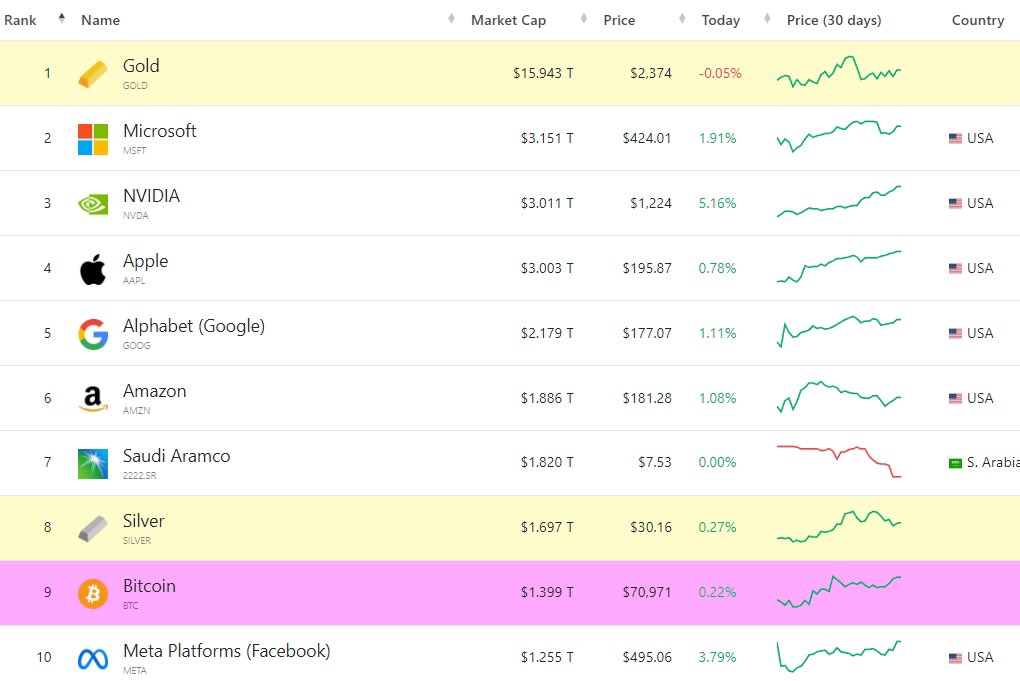Screen dimensions: 1020x681
Task: Open the Saudi Aramco company page
Action: point(176,456)
